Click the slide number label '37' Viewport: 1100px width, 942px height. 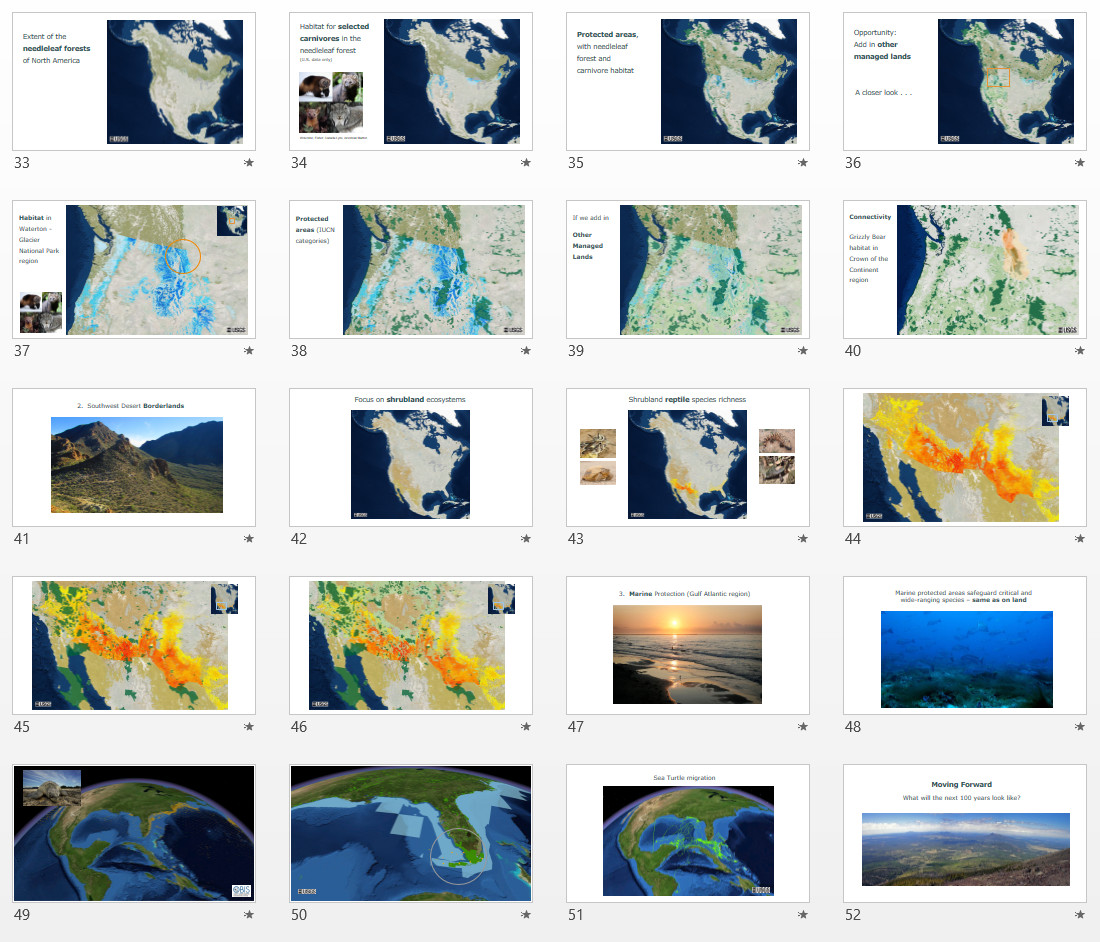pyautogui.click(x=22, y=351)
